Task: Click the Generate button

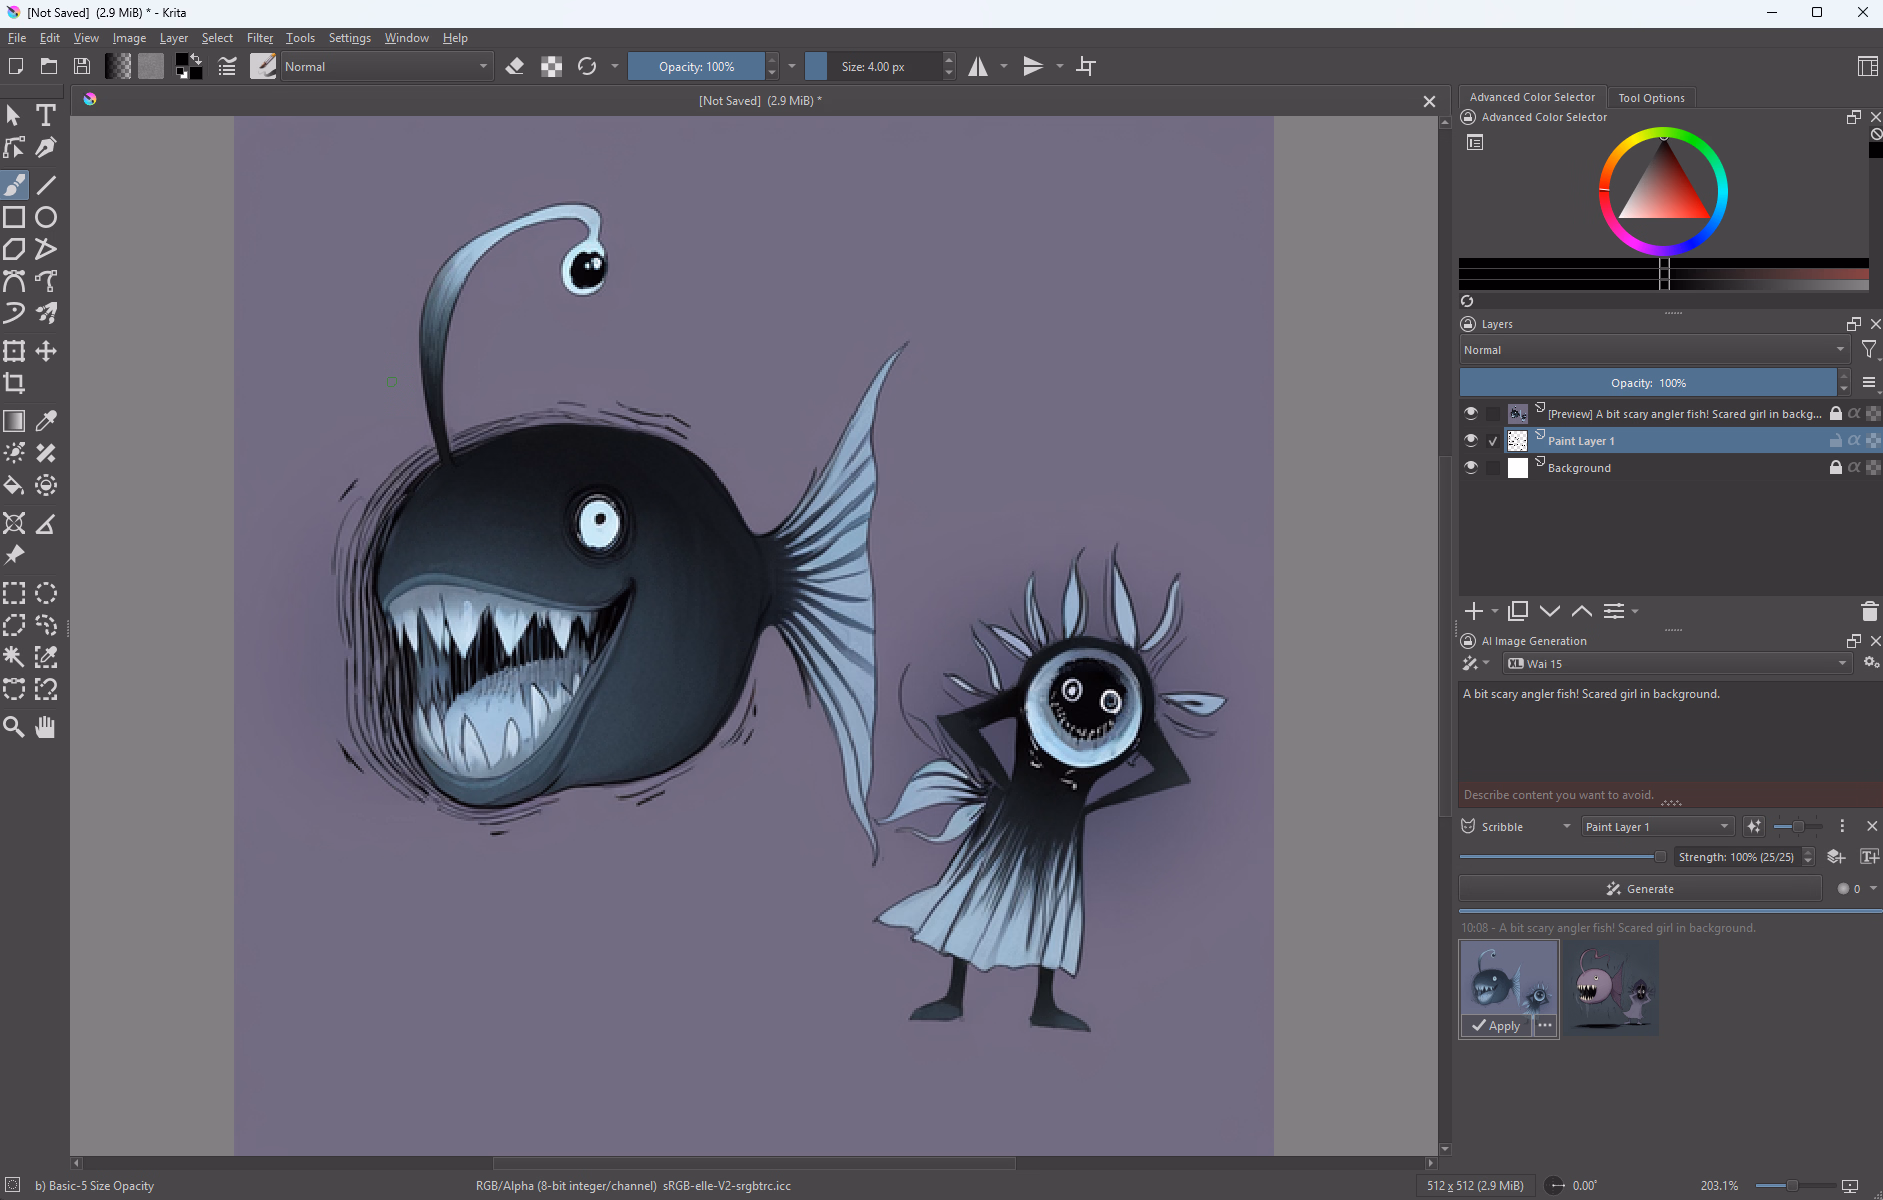Action: [x=1640, y=889]
